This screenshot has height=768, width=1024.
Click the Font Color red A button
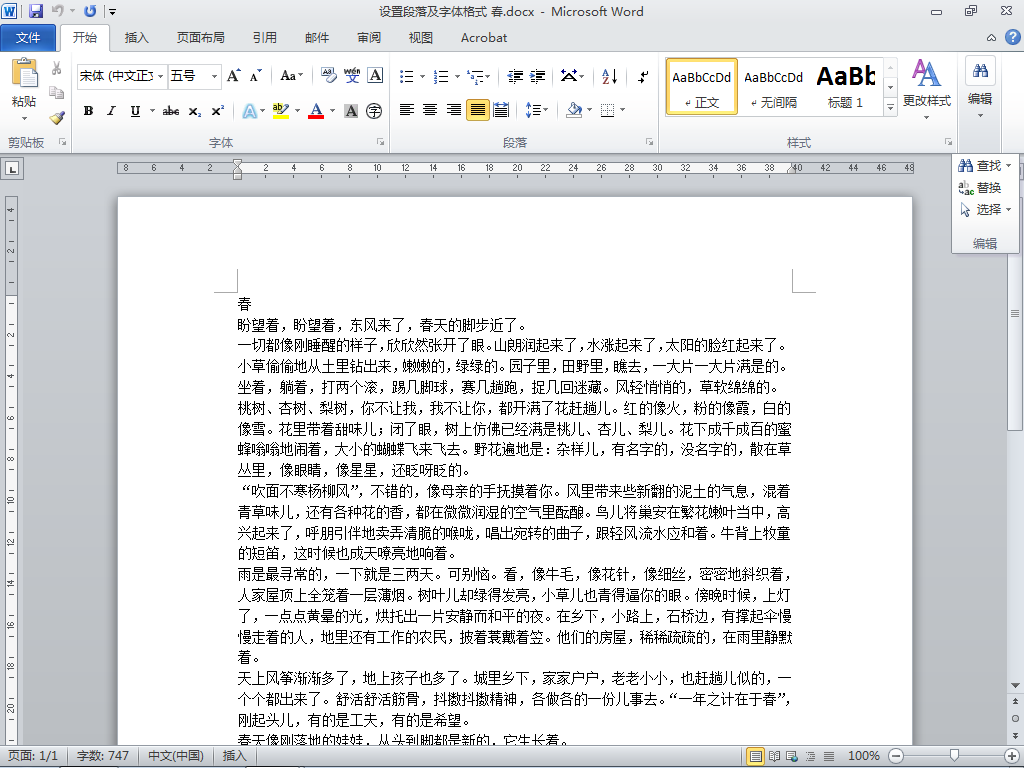[x=316, y=111]
